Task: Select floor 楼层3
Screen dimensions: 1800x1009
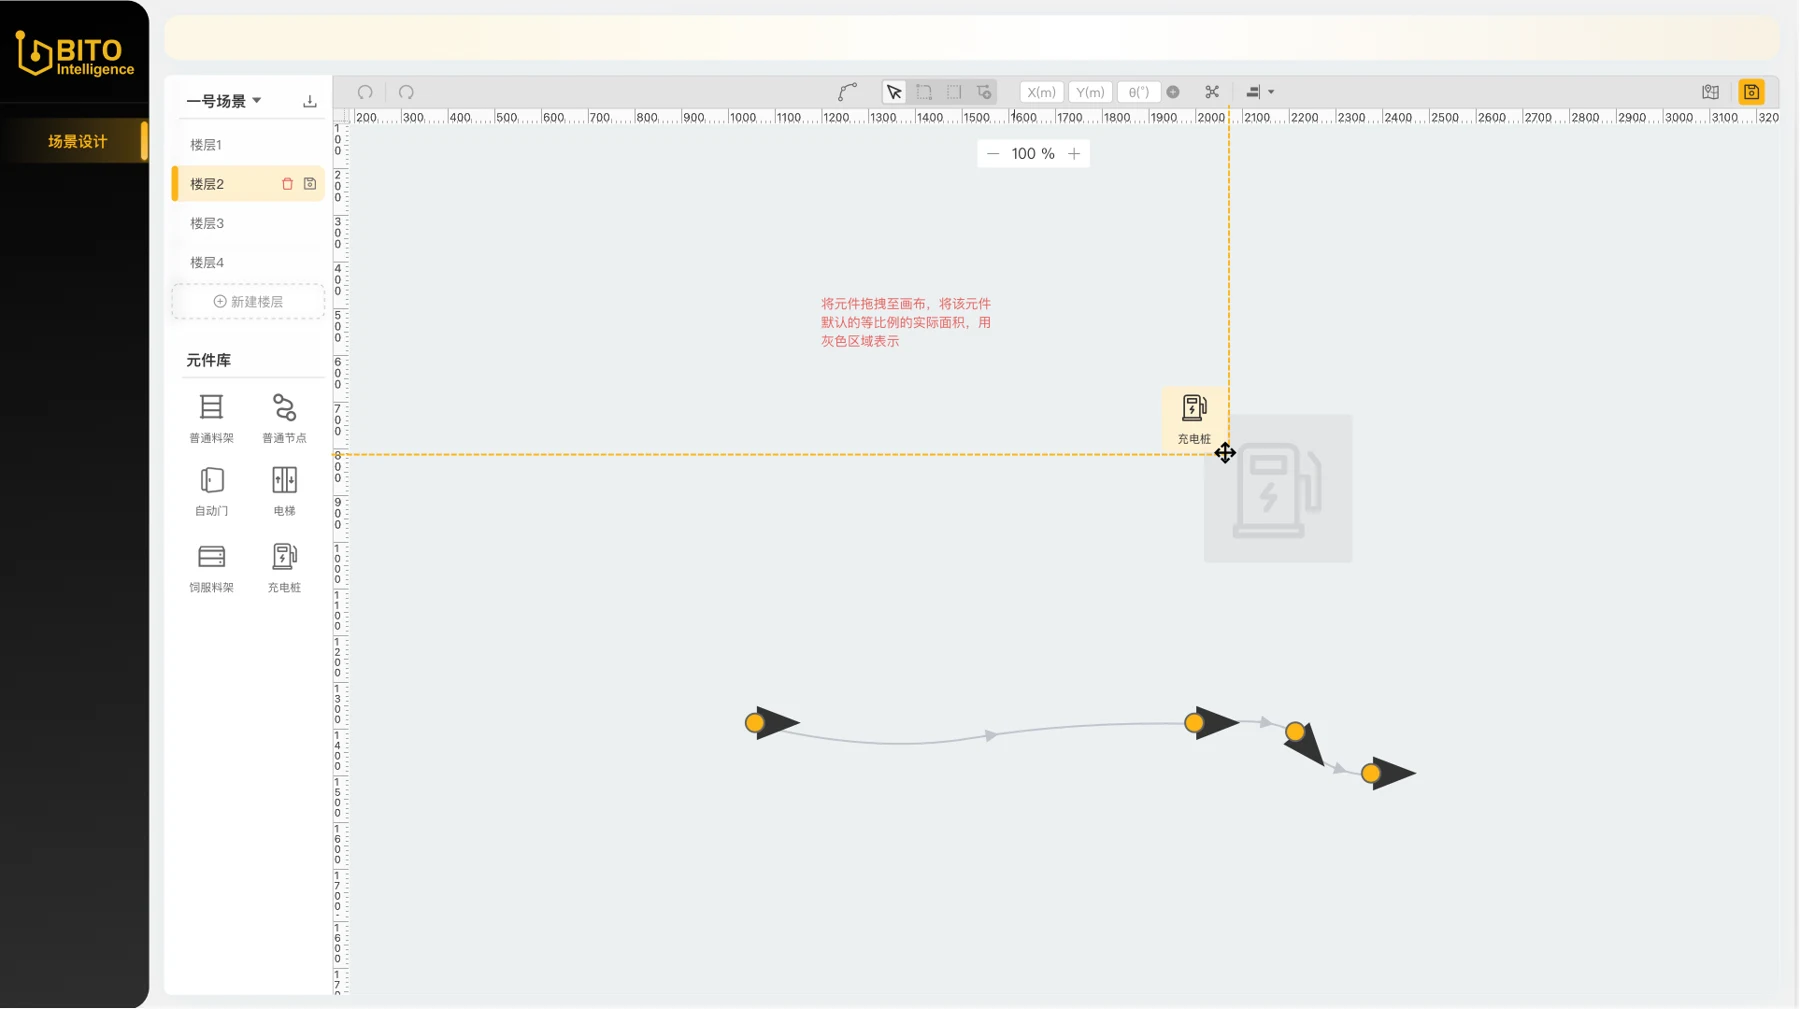Action: pos(248,223)
